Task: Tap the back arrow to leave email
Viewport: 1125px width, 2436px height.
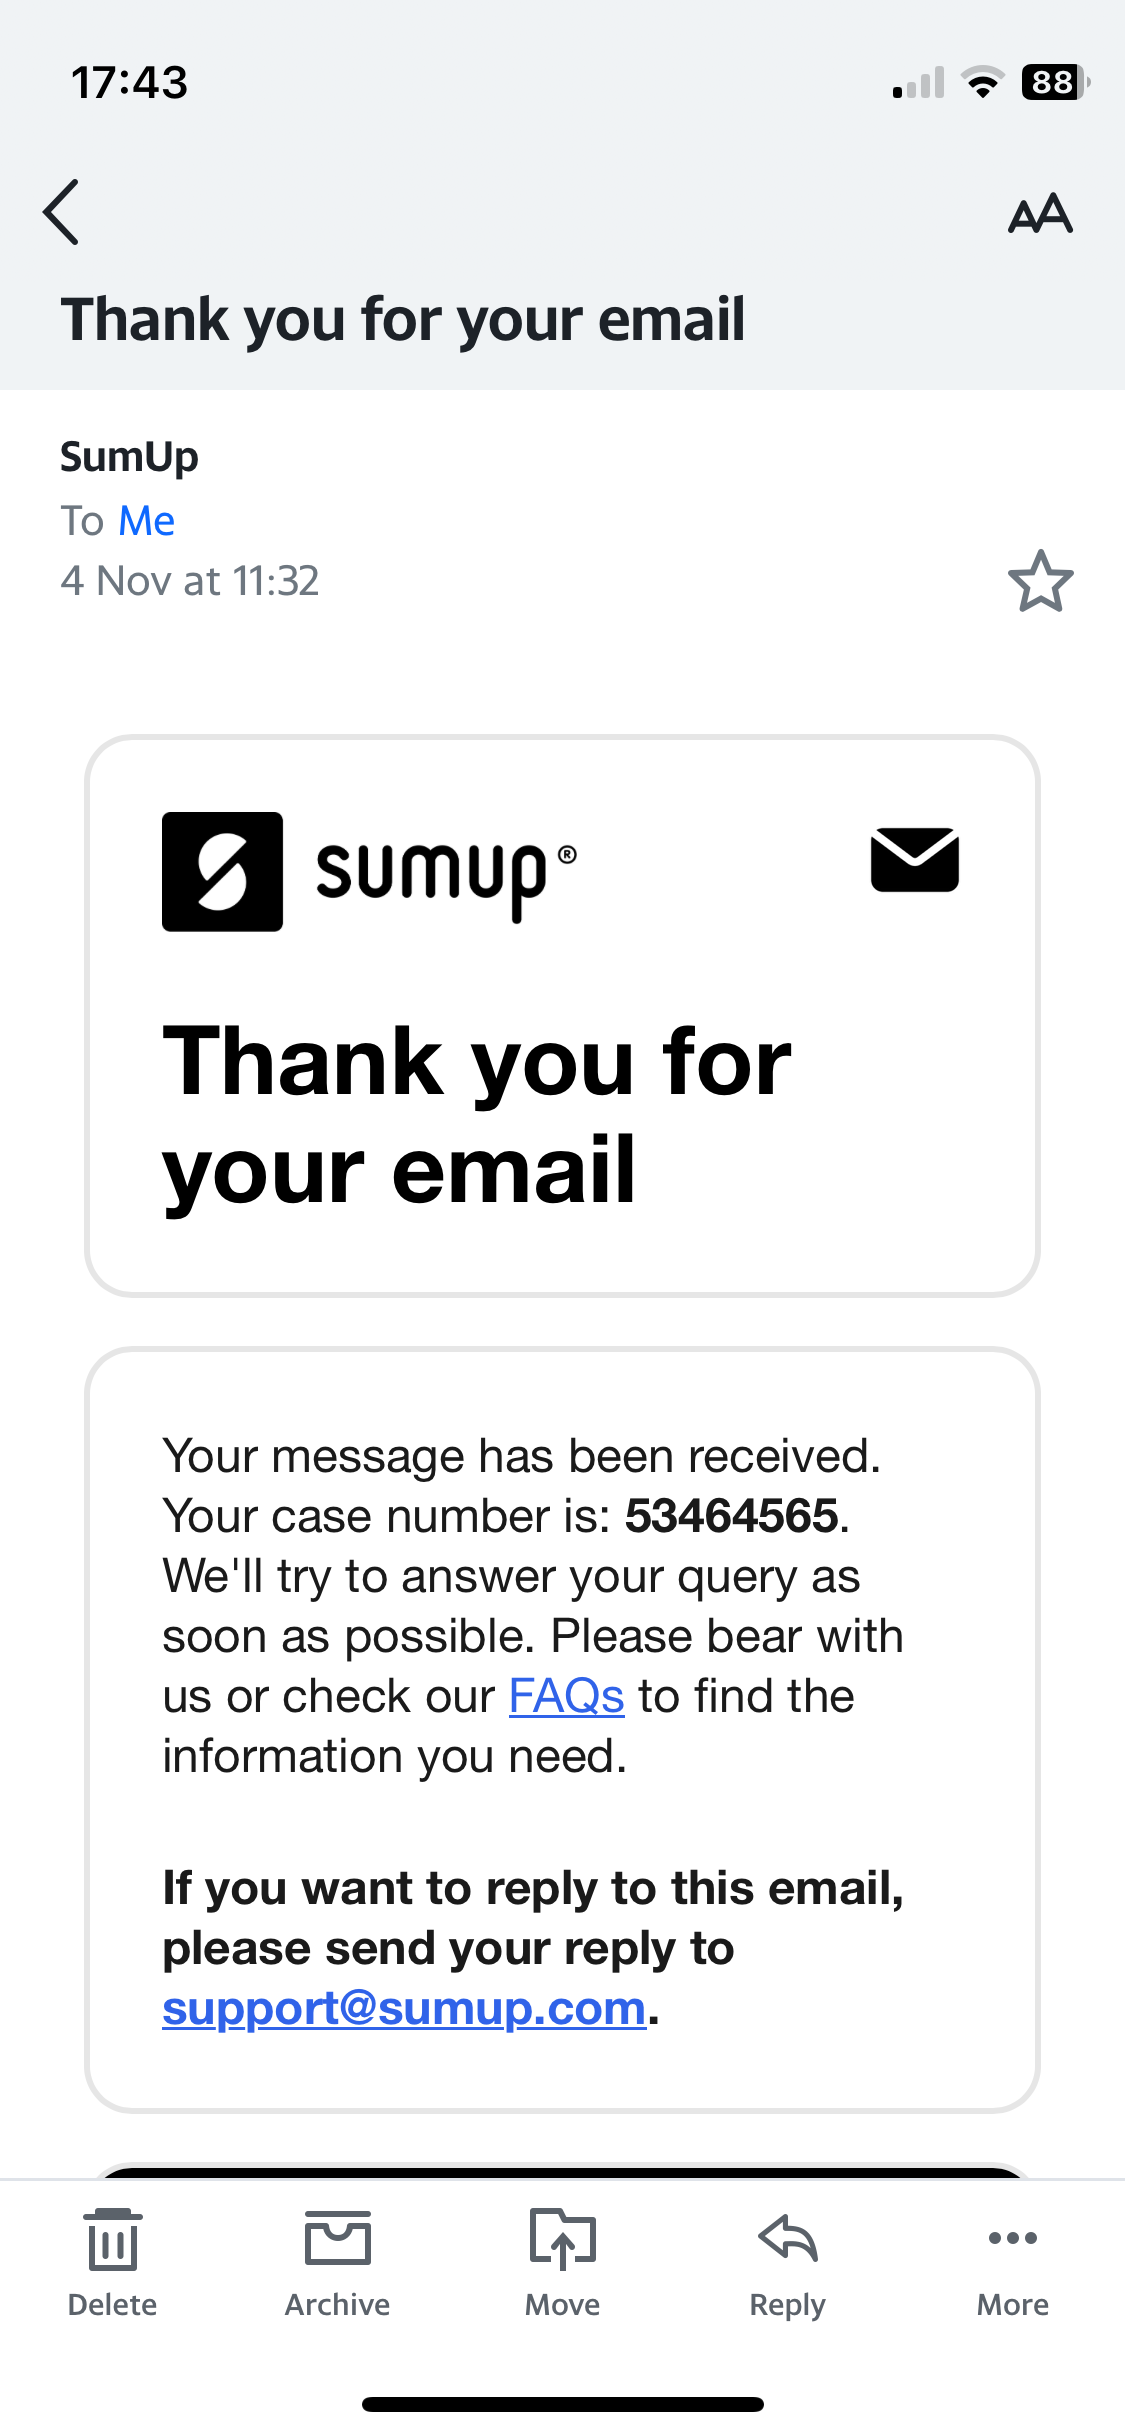Action: click(62, 212)
